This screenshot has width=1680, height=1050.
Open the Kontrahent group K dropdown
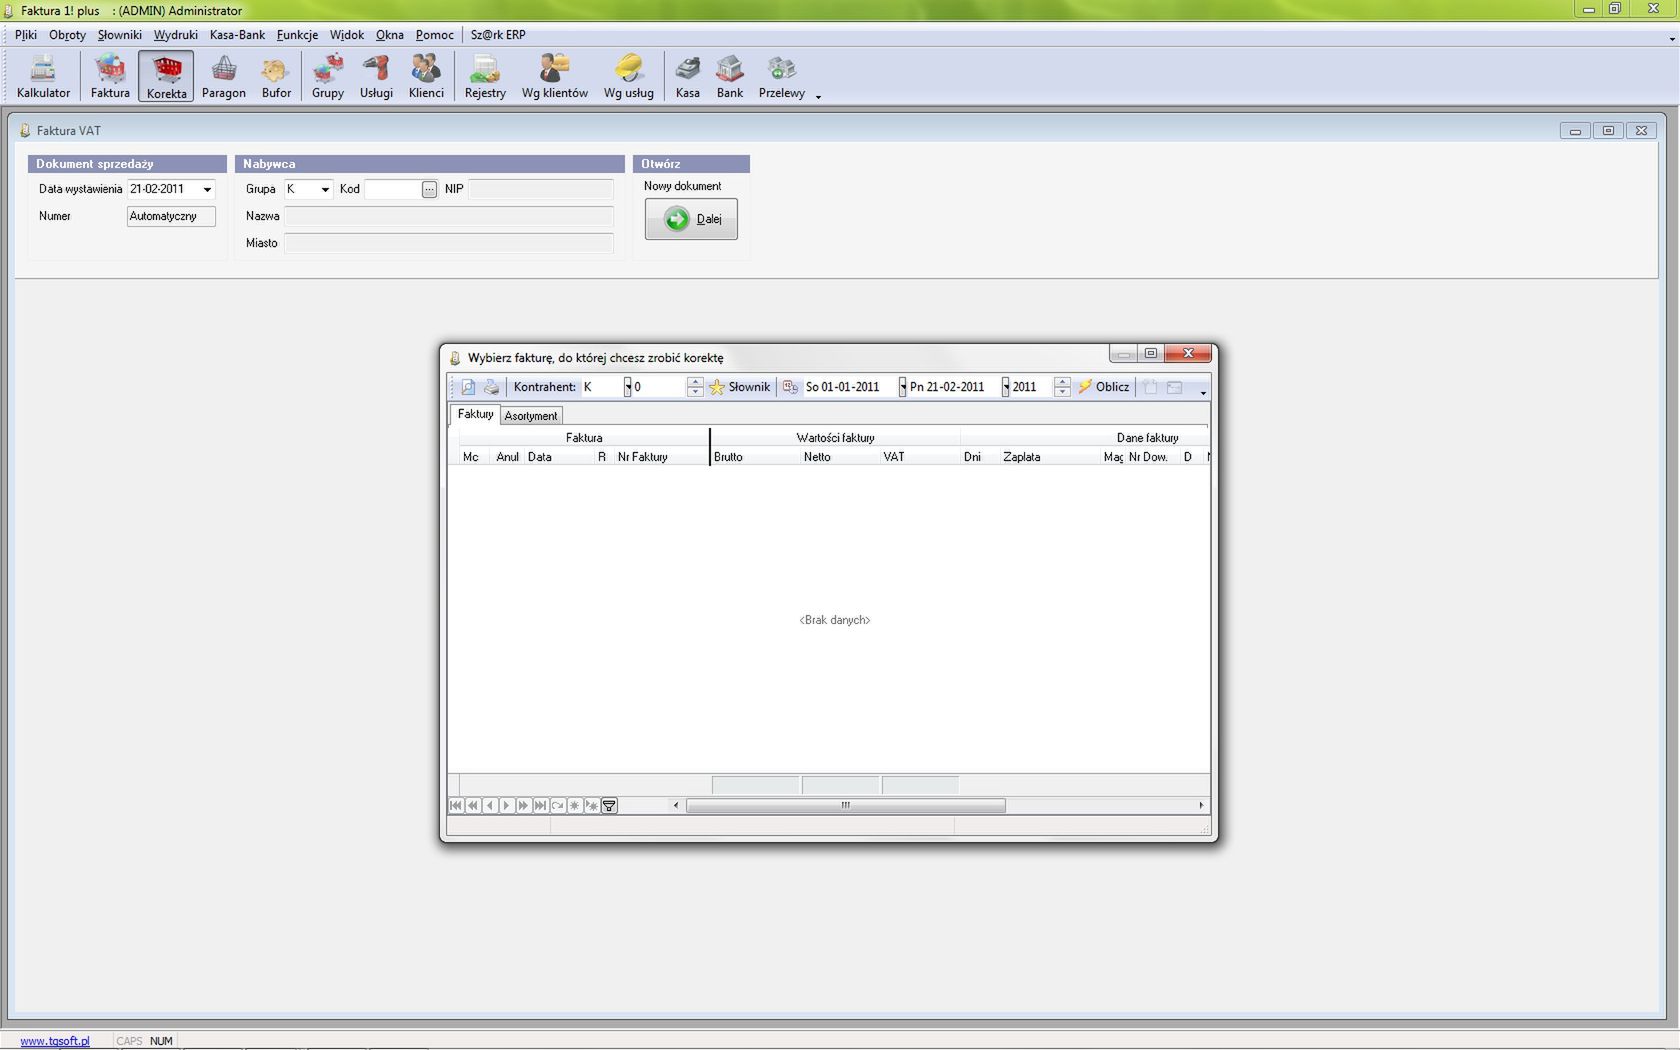coord(627,387)
